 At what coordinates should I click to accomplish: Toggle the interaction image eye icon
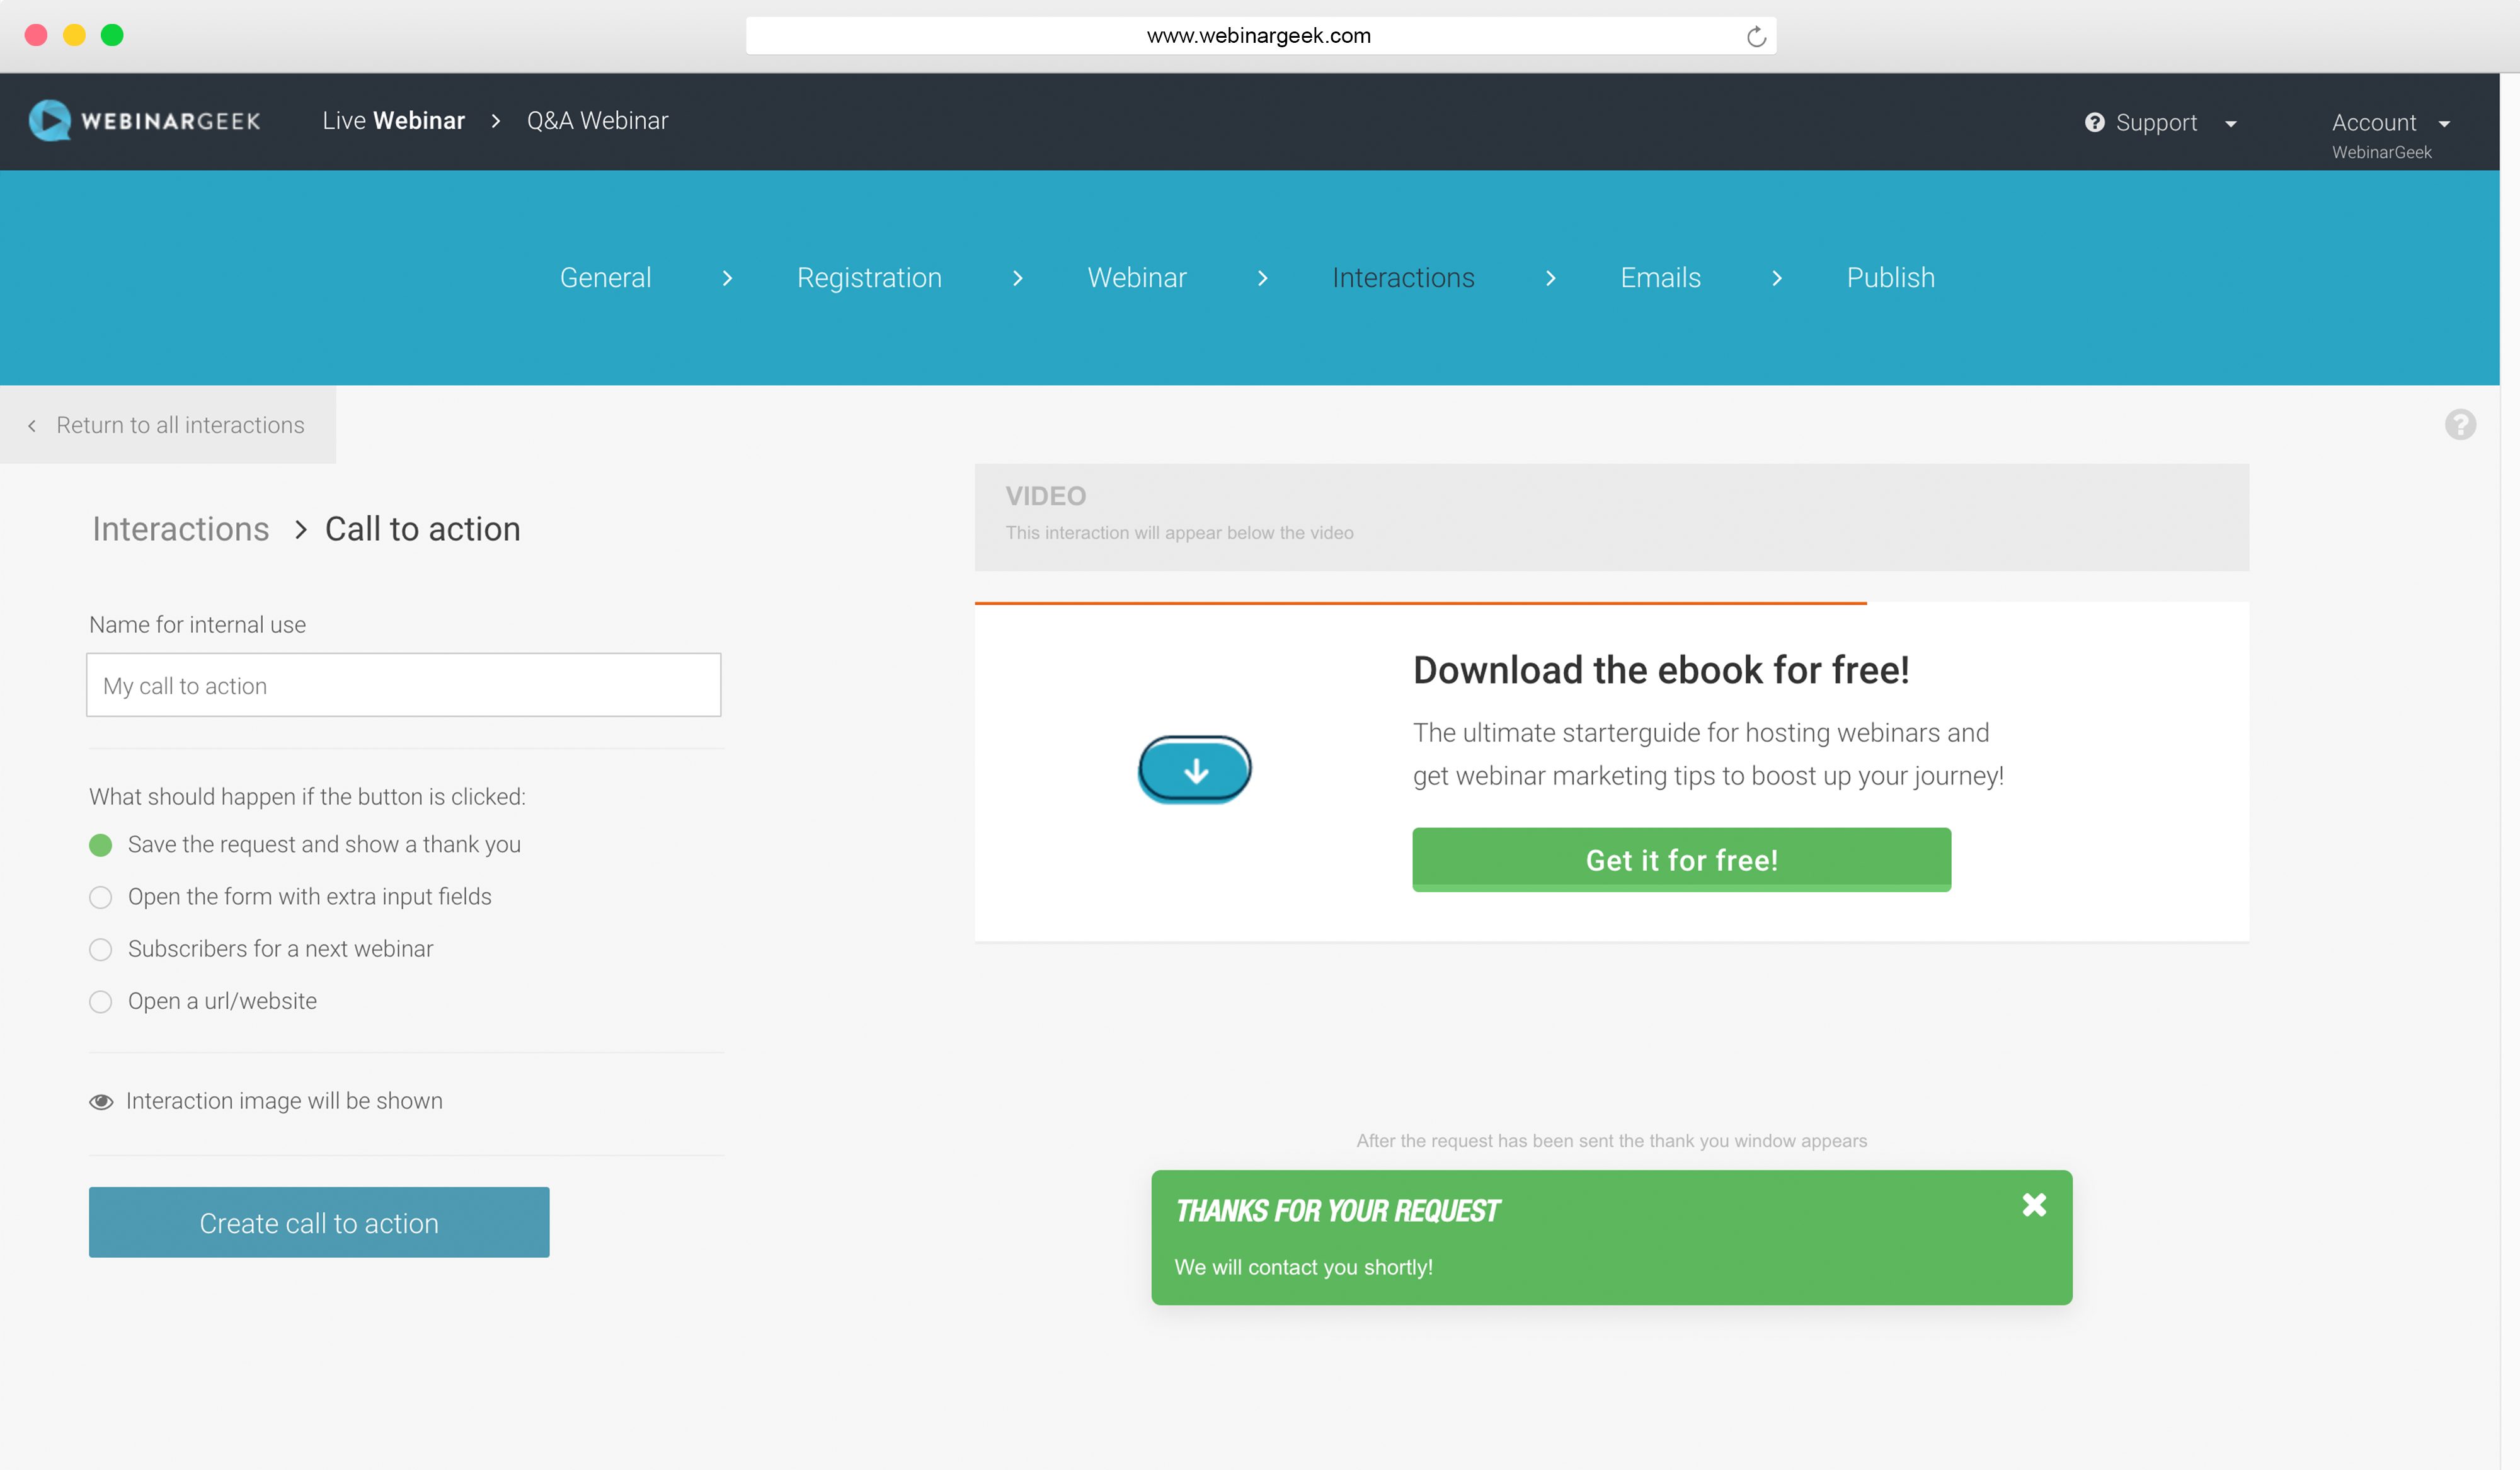click(101, 1101)
